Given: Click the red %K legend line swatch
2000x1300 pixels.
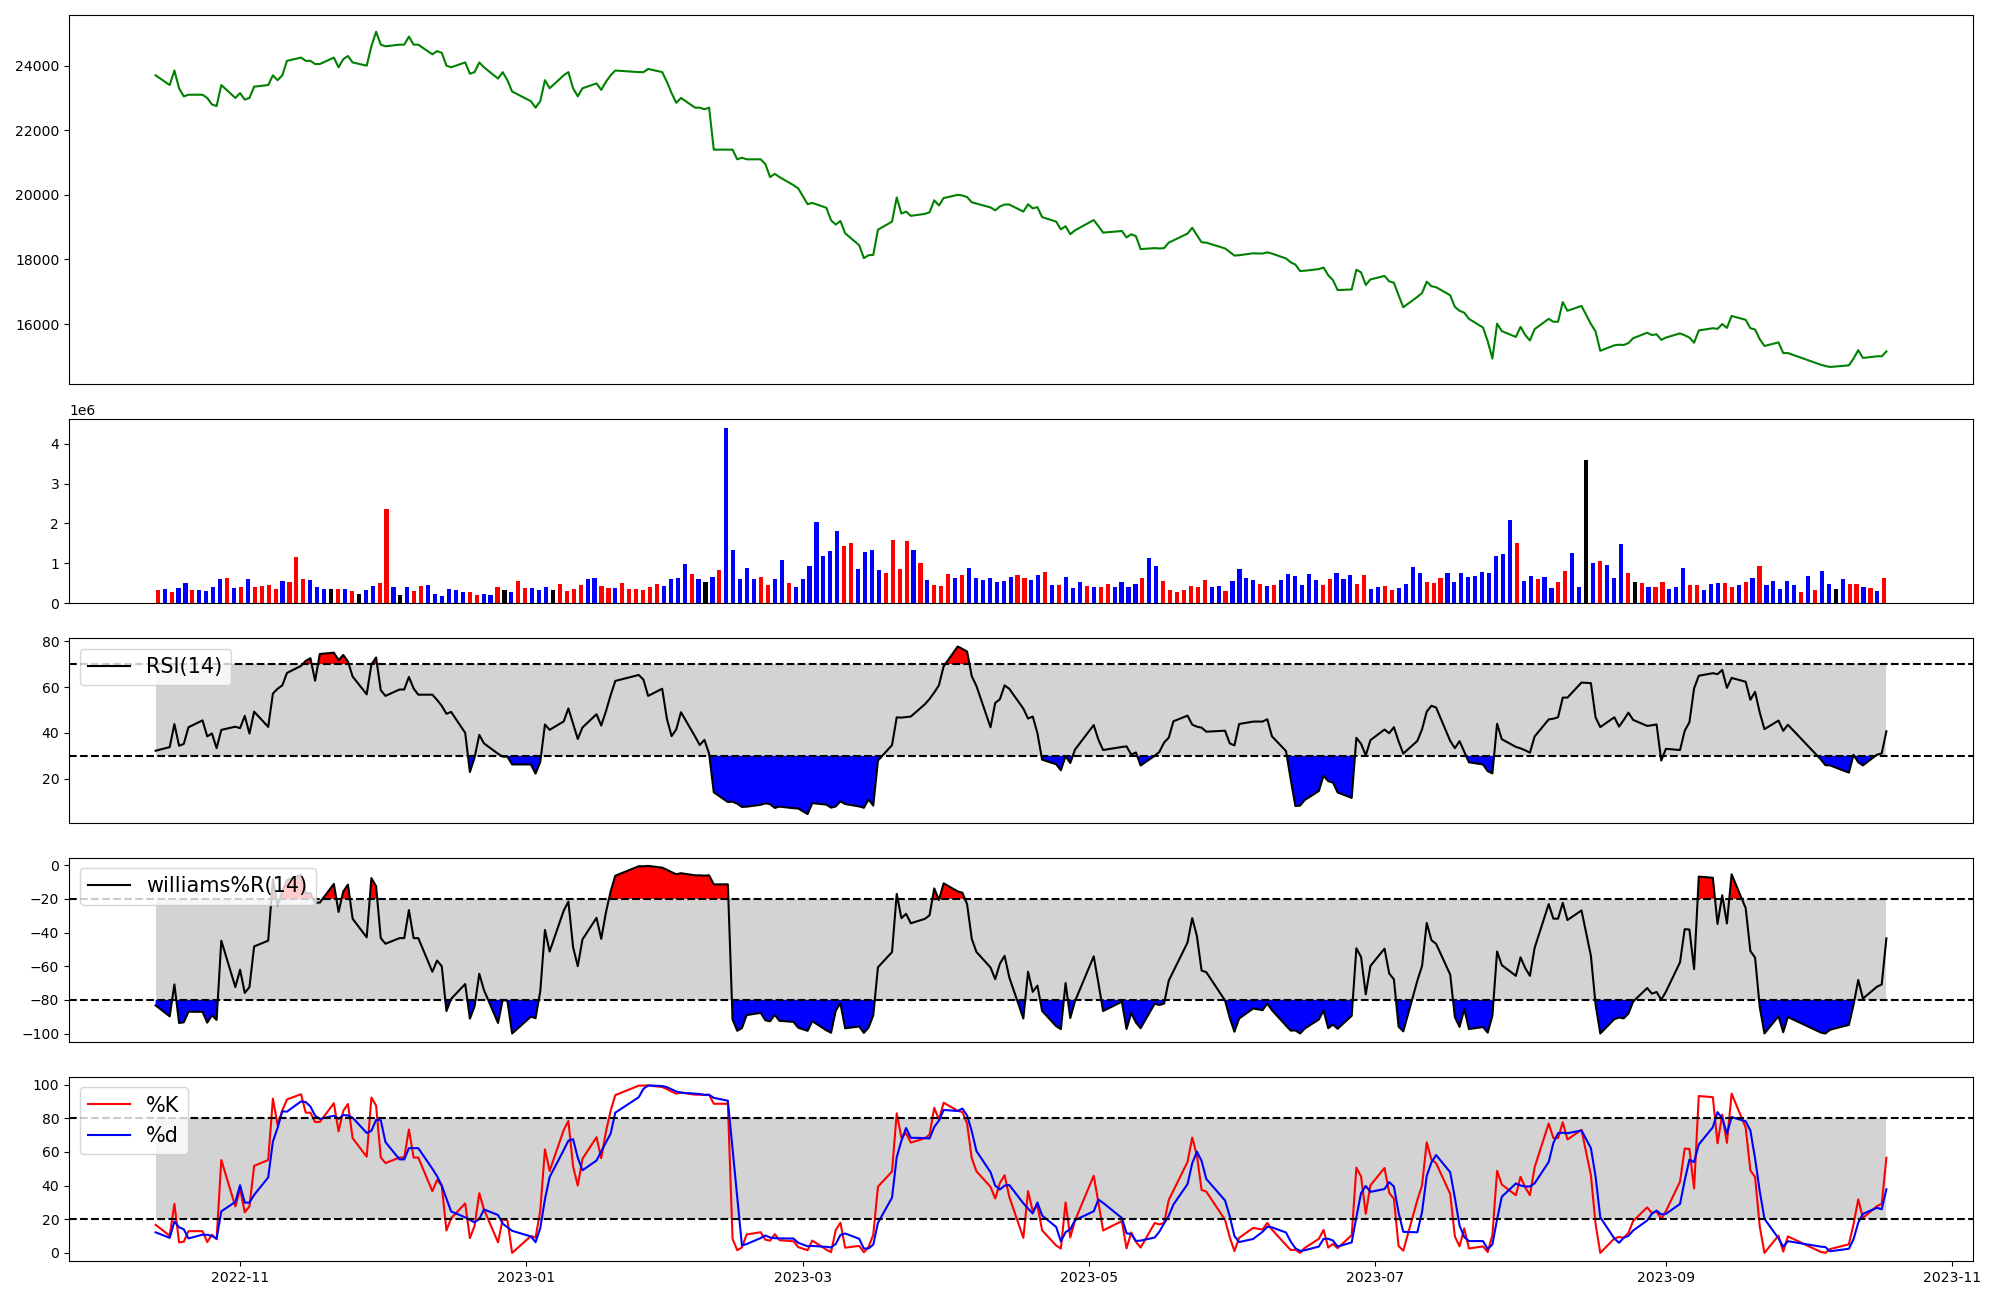Looking at the screenshot, I should pos(110,1104).
